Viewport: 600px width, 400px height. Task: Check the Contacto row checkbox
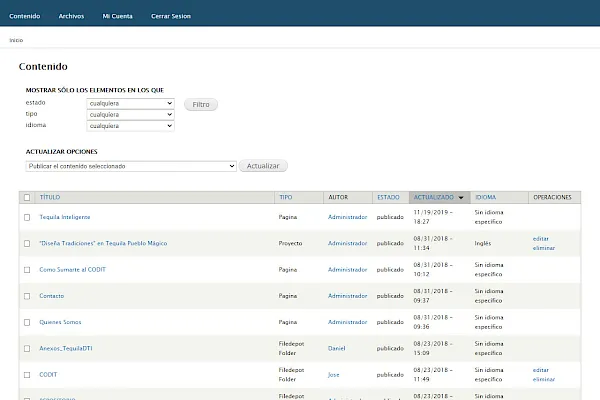tap(27, 296)
